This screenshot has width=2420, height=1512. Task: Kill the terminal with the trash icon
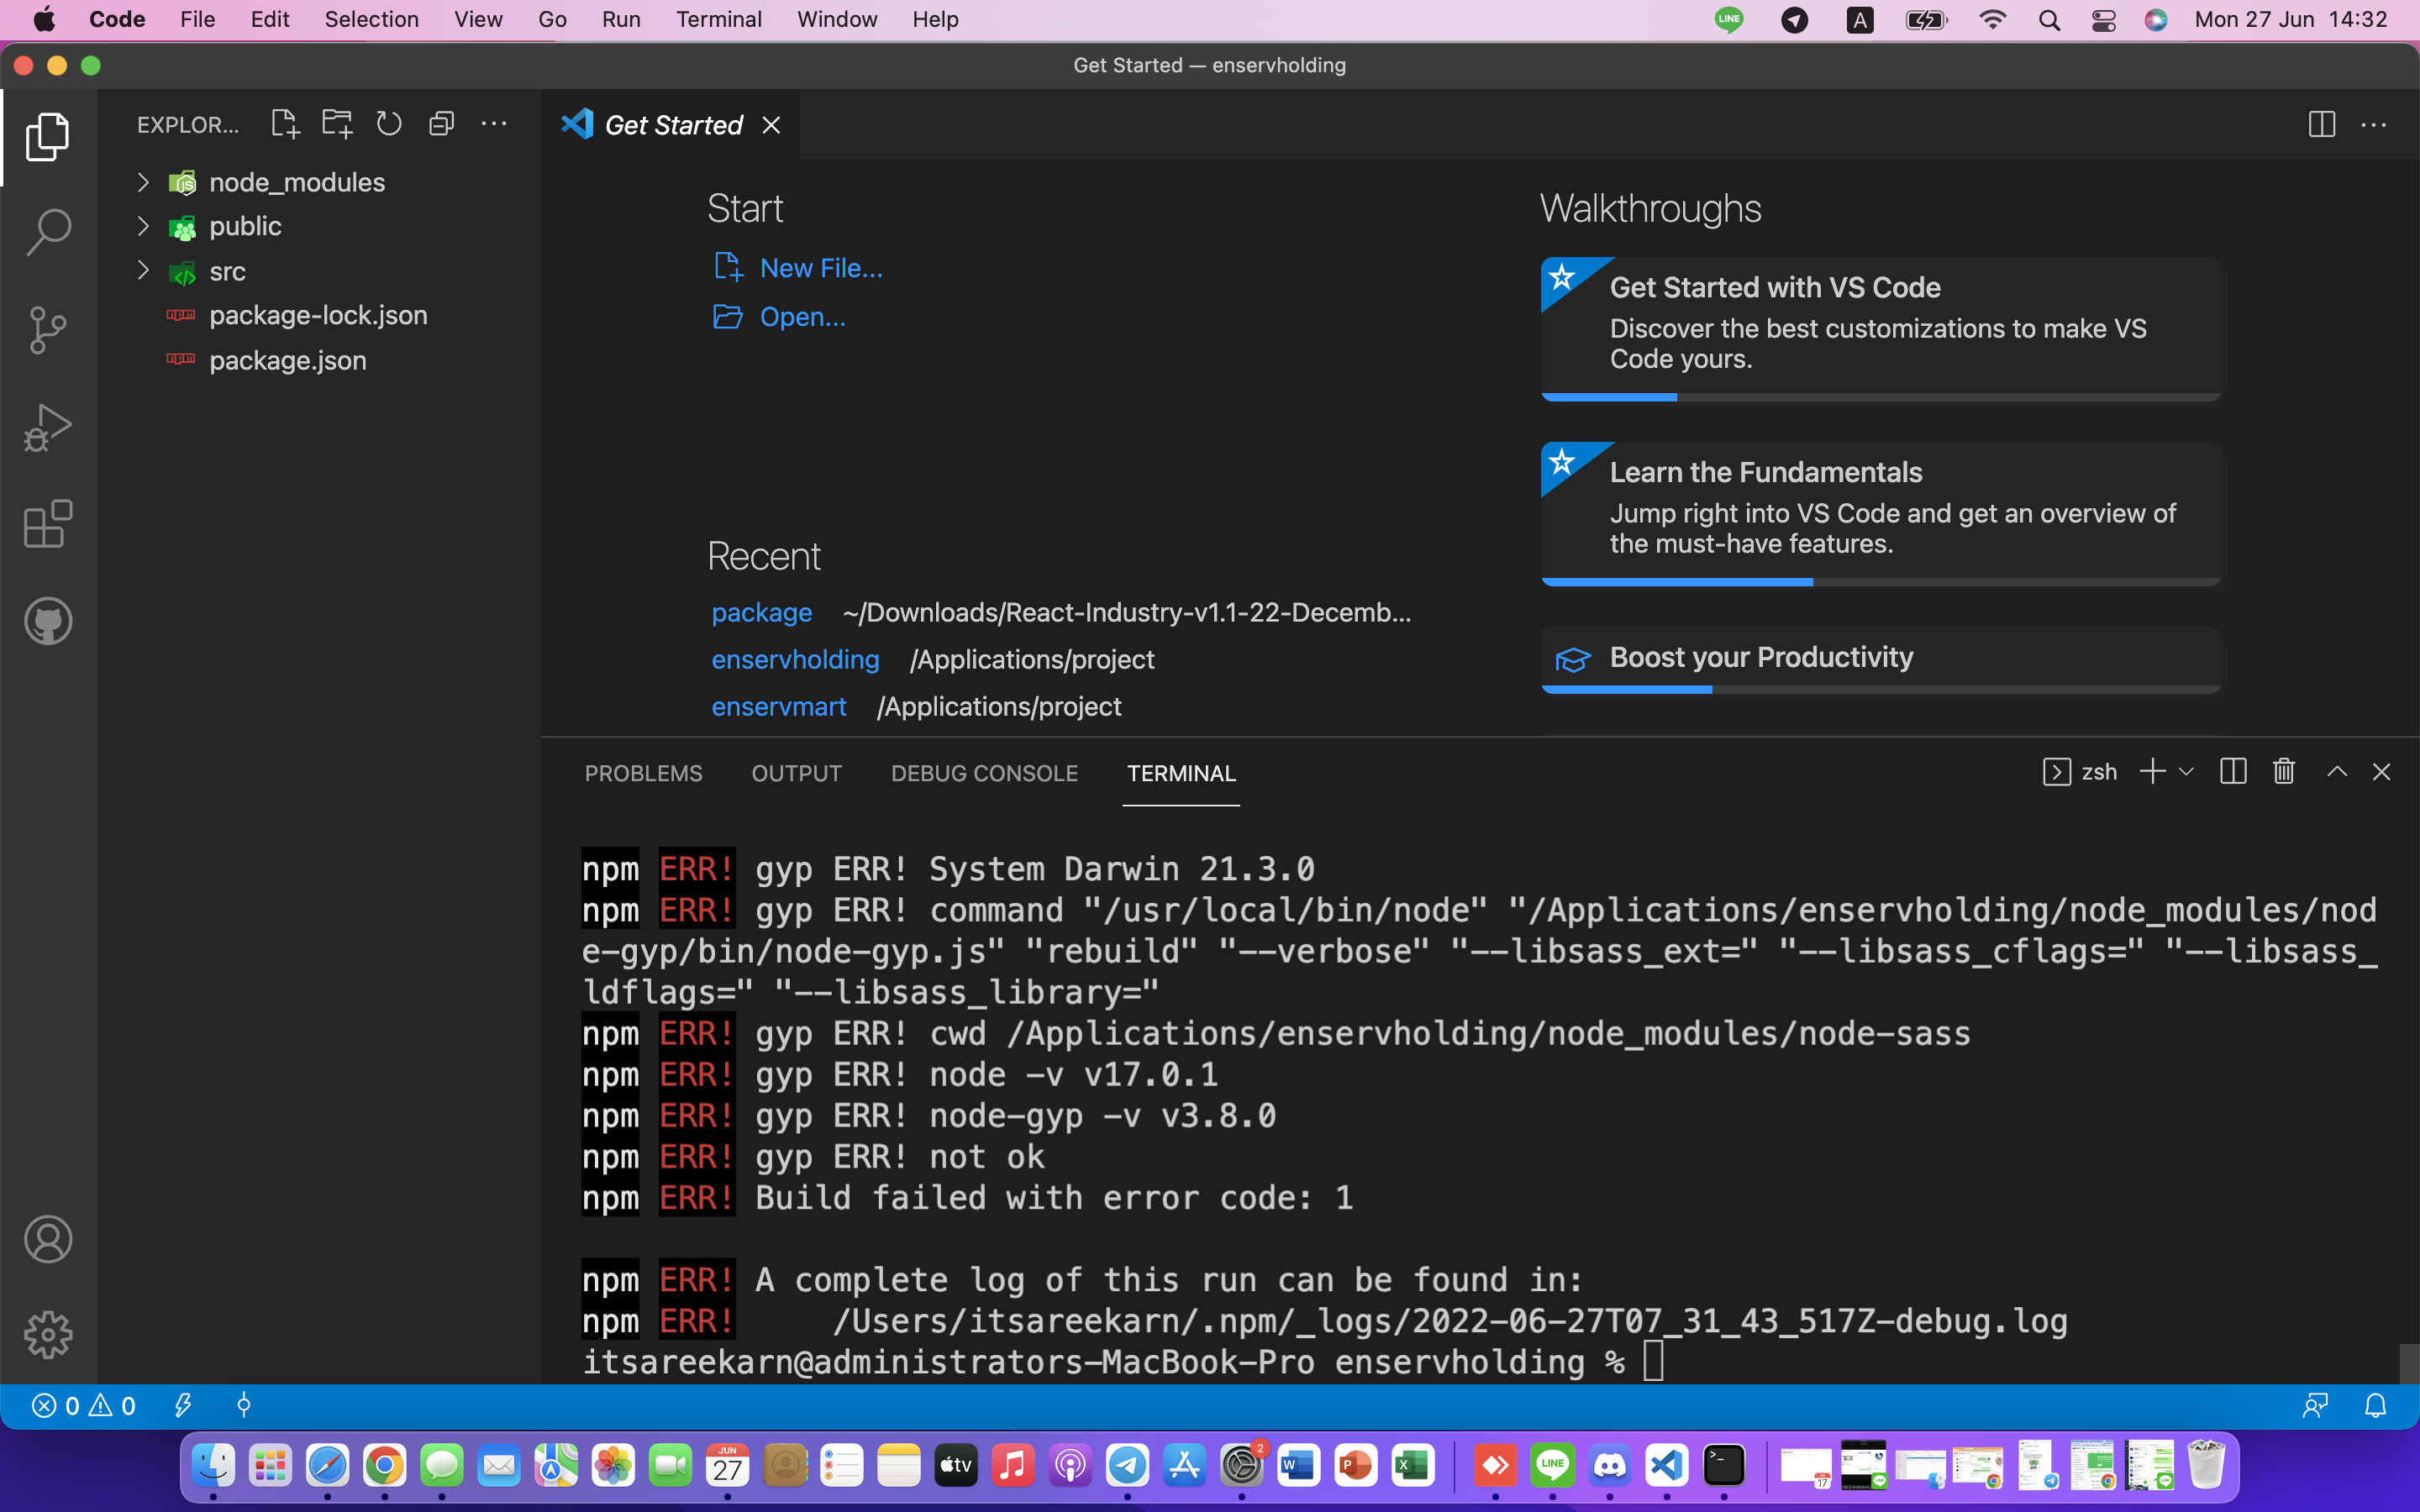[2283, 772]
